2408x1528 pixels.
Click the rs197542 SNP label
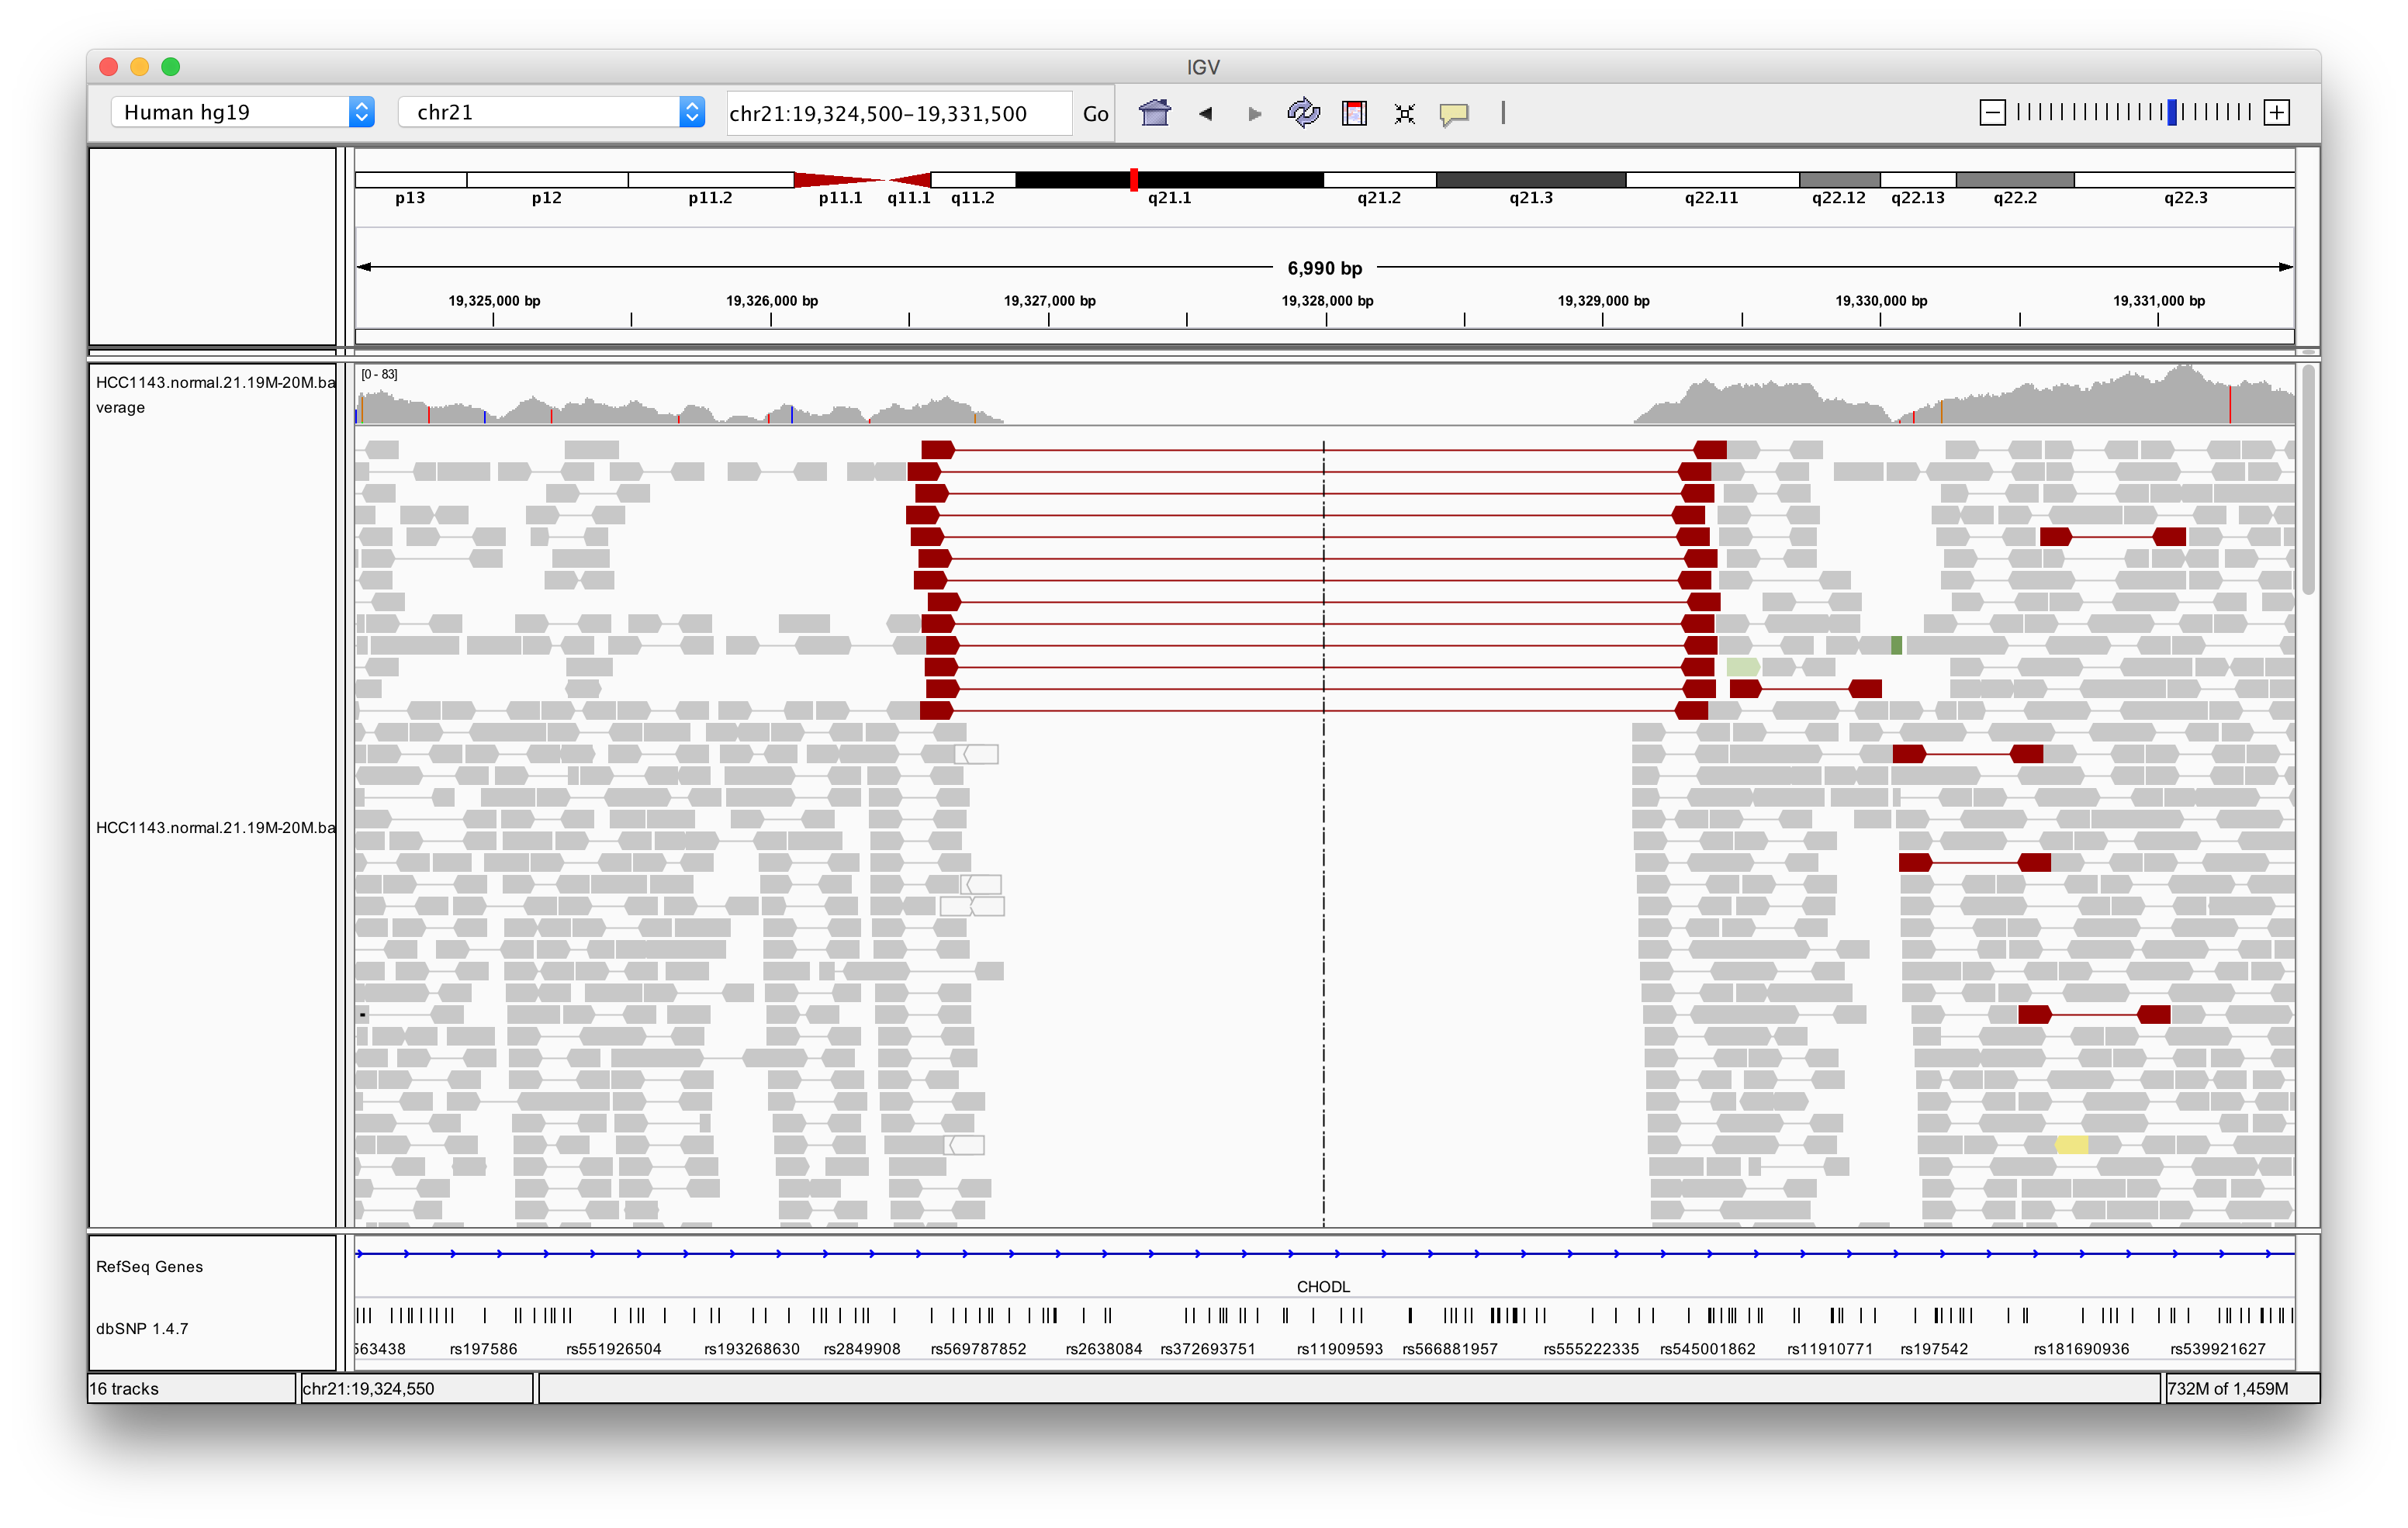pos(1933,1348)
